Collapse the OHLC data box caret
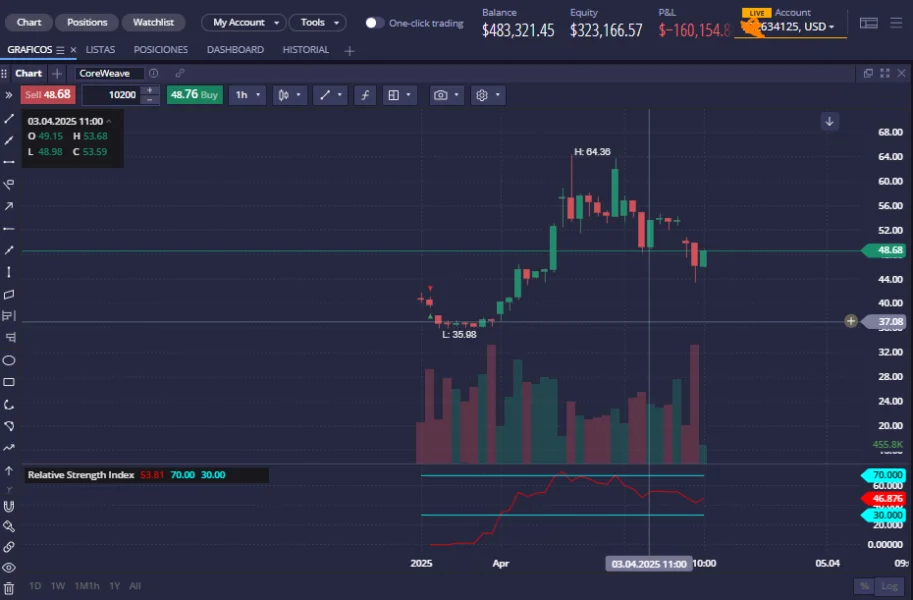Viewport: 913px width, 600px height. pos(109,121)
